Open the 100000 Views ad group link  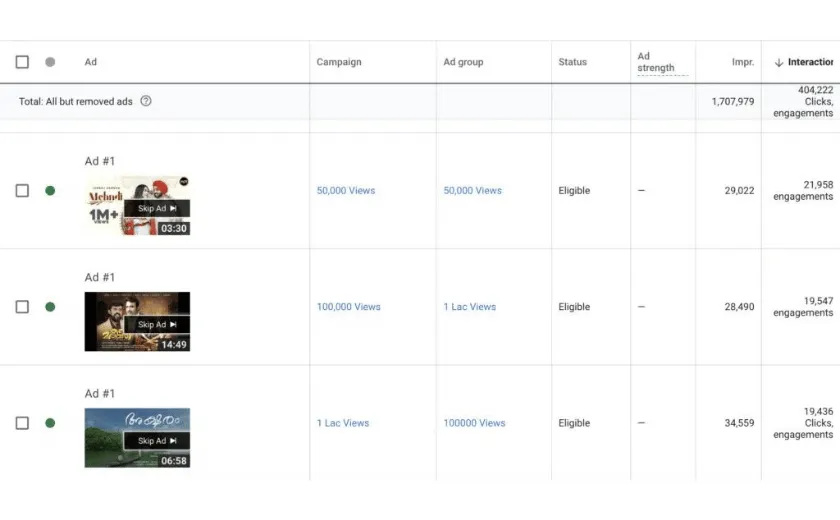point(474,423)
